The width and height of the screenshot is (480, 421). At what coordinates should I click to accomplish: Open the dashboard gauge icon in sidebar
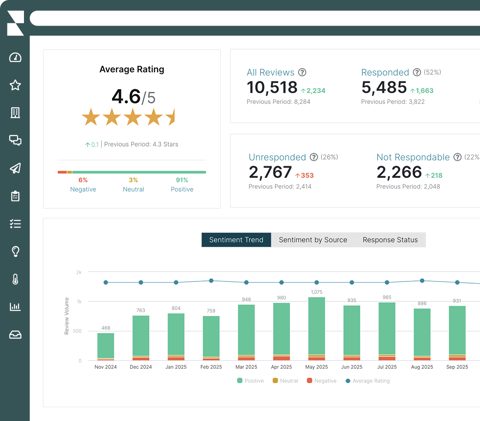(x=15, y=57)
